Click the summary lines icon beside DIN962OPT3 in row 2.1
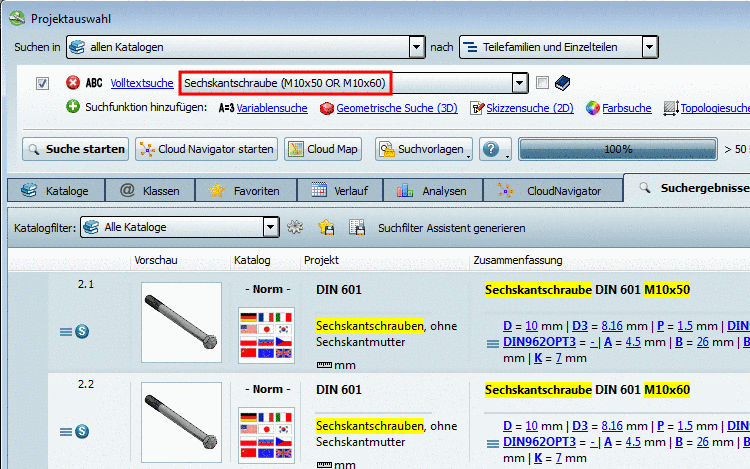The width and height of the screenshot is (750, 469). coord(493,344)
